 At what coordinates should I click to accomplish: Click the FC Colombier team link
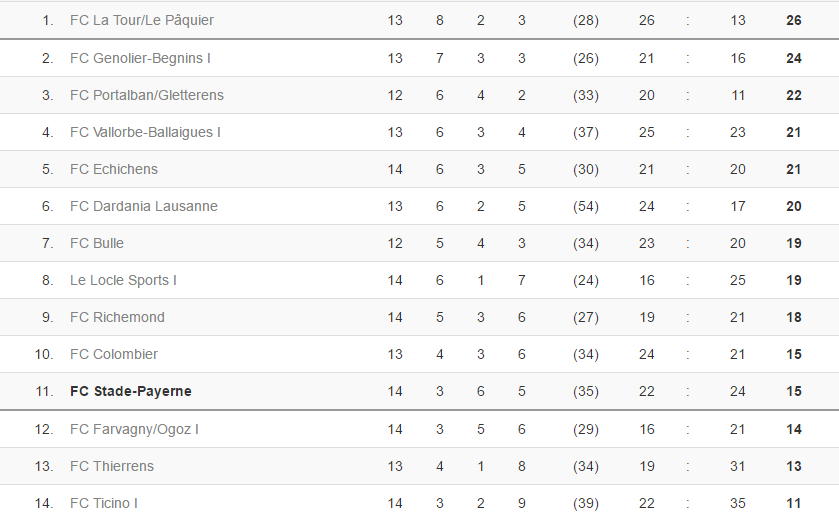coord(114,354)
